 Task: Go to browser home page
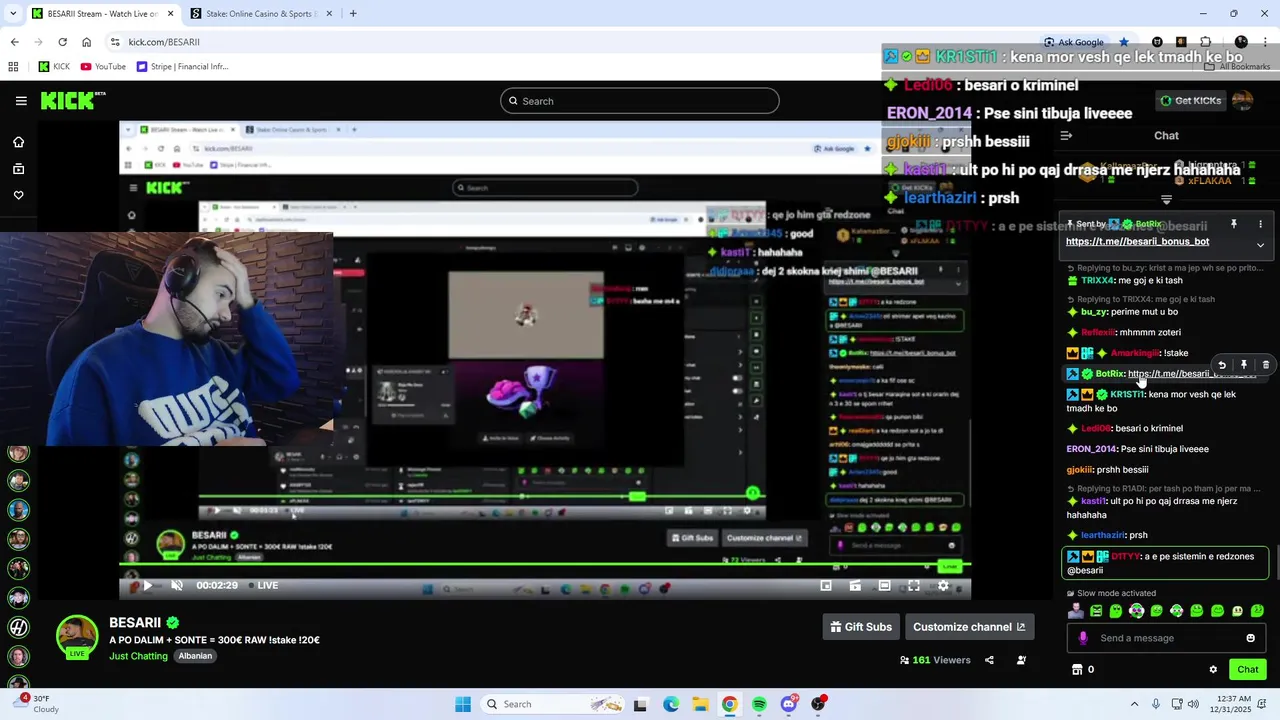(x=86, y=42)
